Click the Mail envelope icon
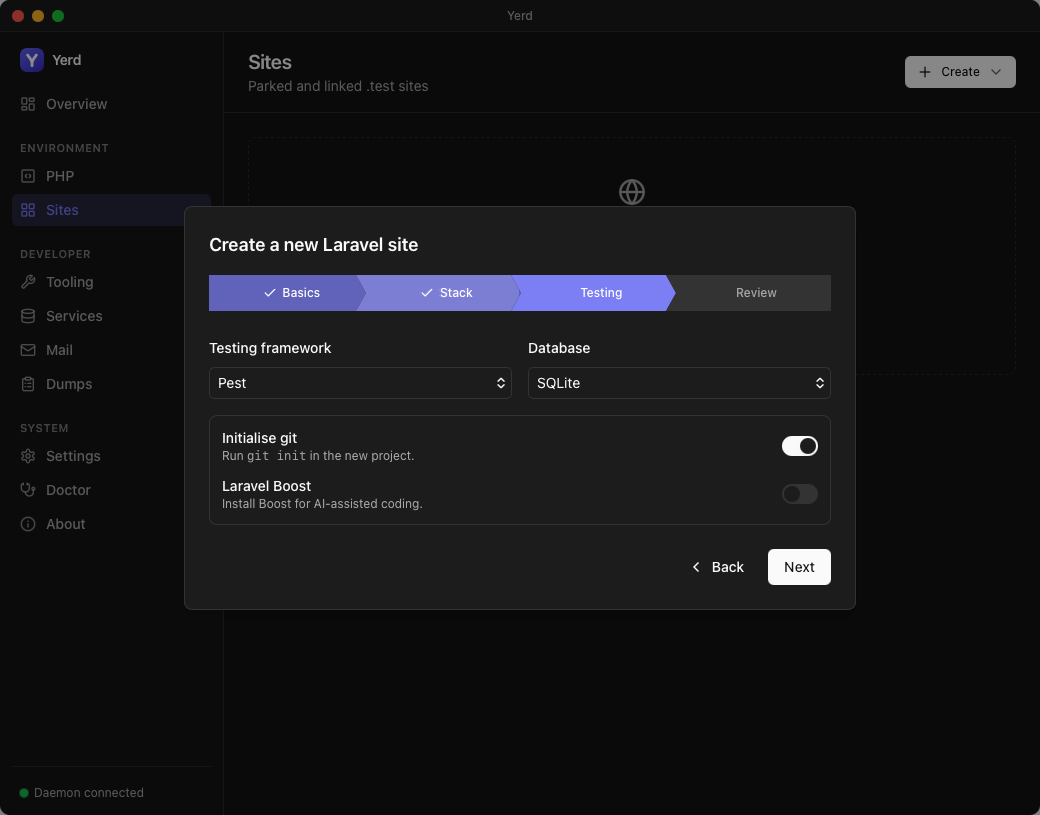 (28, 350)
